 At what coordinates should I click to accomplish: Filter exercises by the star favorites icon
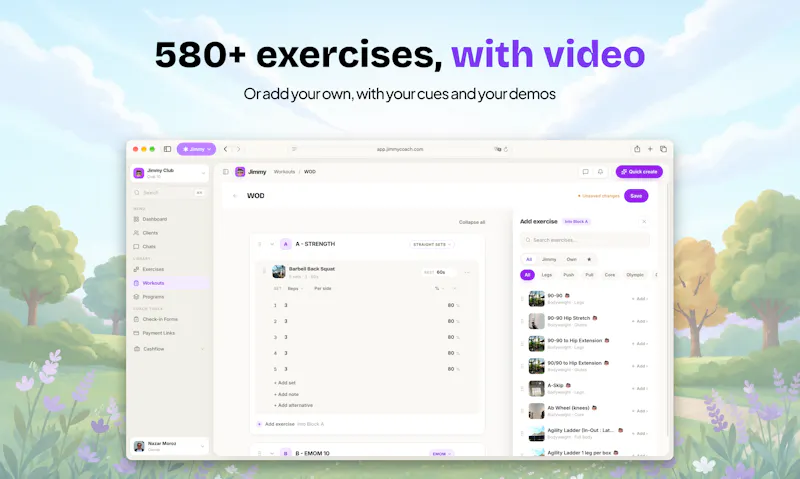(589, 260)
